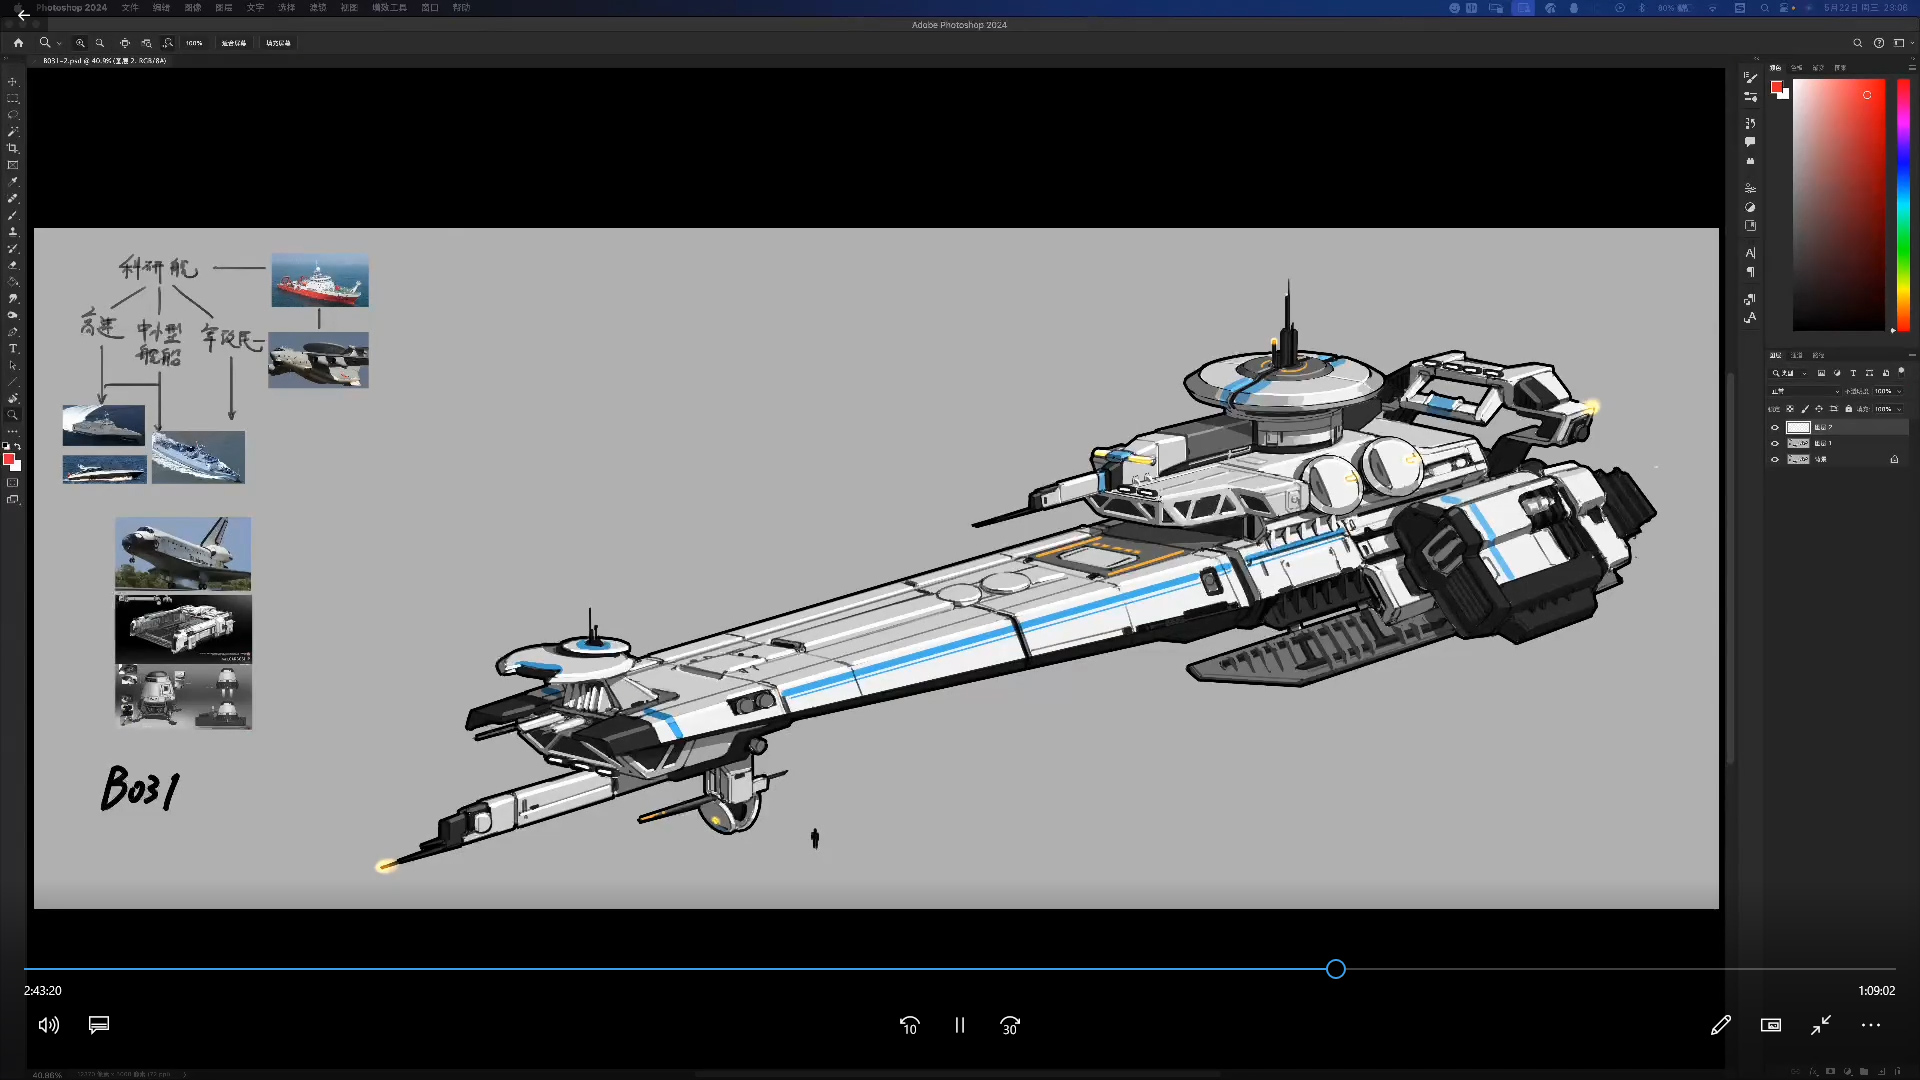Hide the top layer using eye icon
This screenshot has width=1920, height=1080.
1775,427
